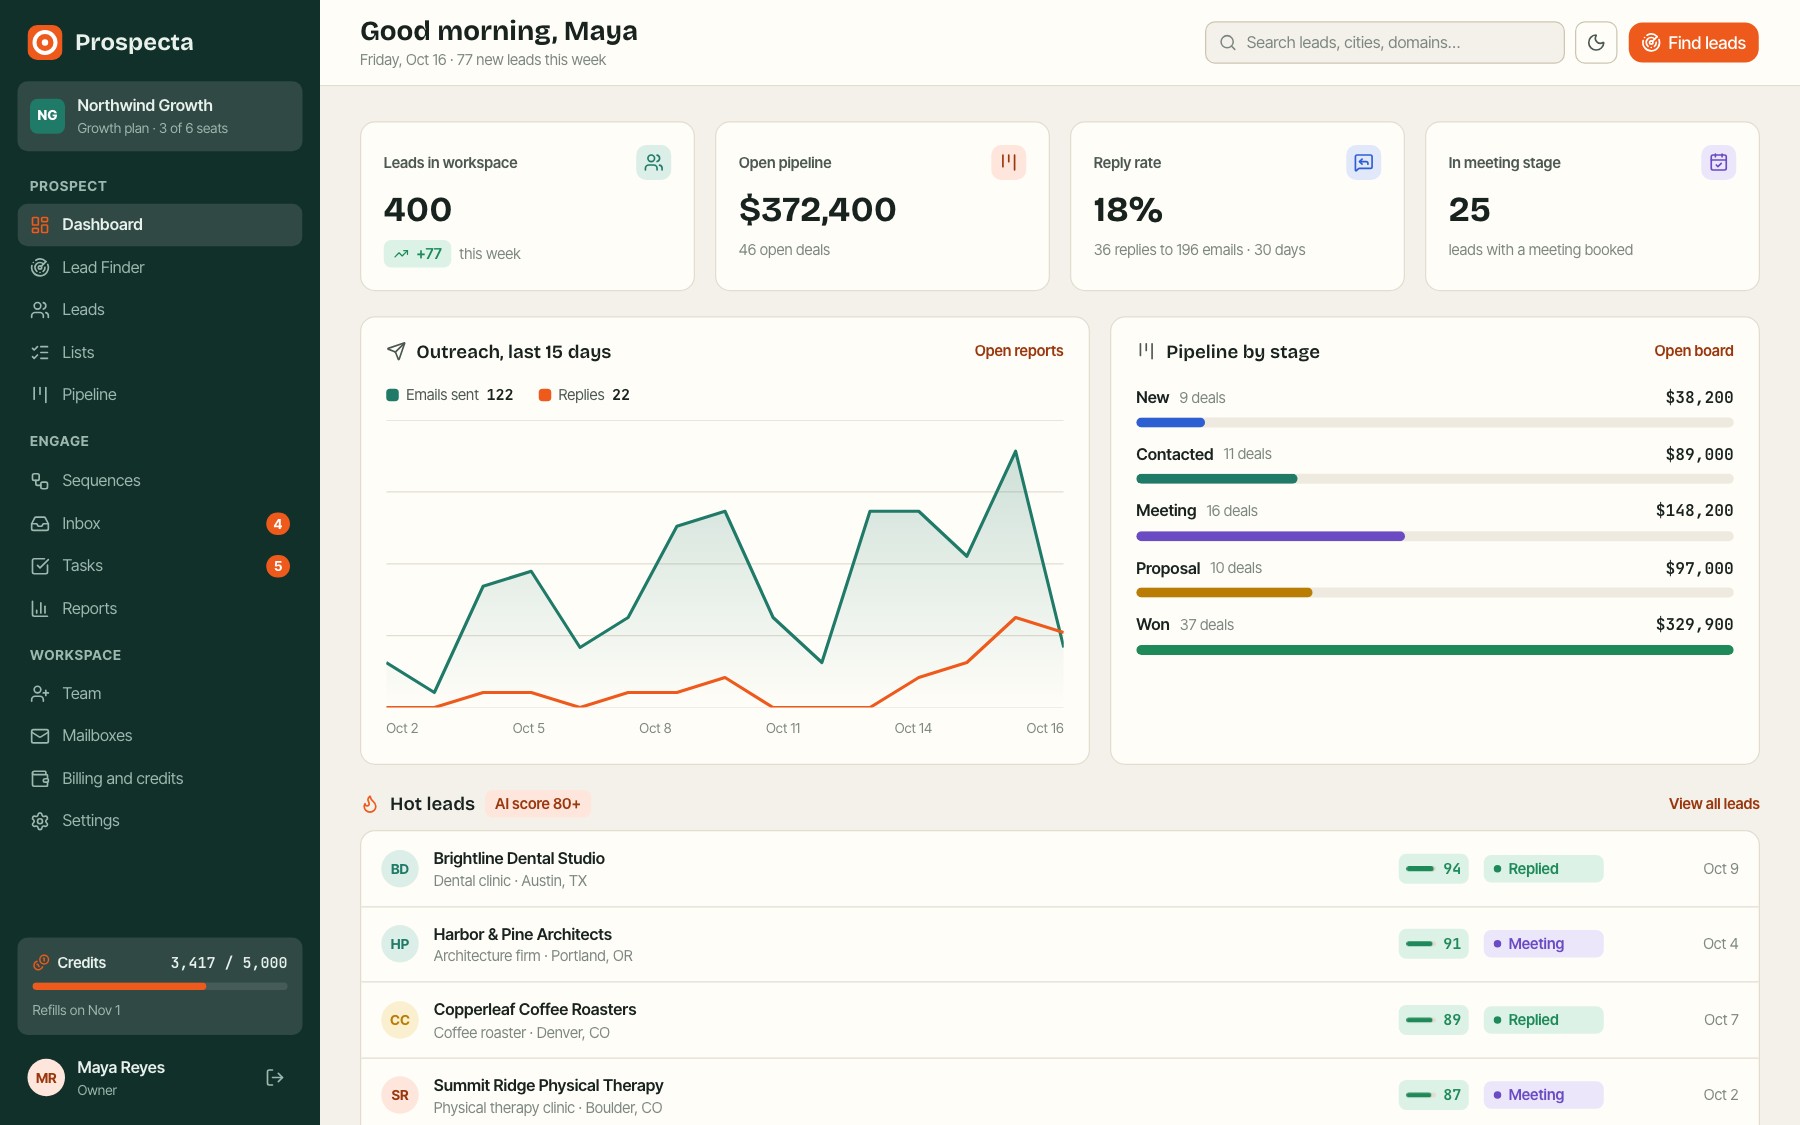Screen dimensions: 1800x1125
Task: Click the paper plane Outreach icon
Action: [x=396, y=351]
